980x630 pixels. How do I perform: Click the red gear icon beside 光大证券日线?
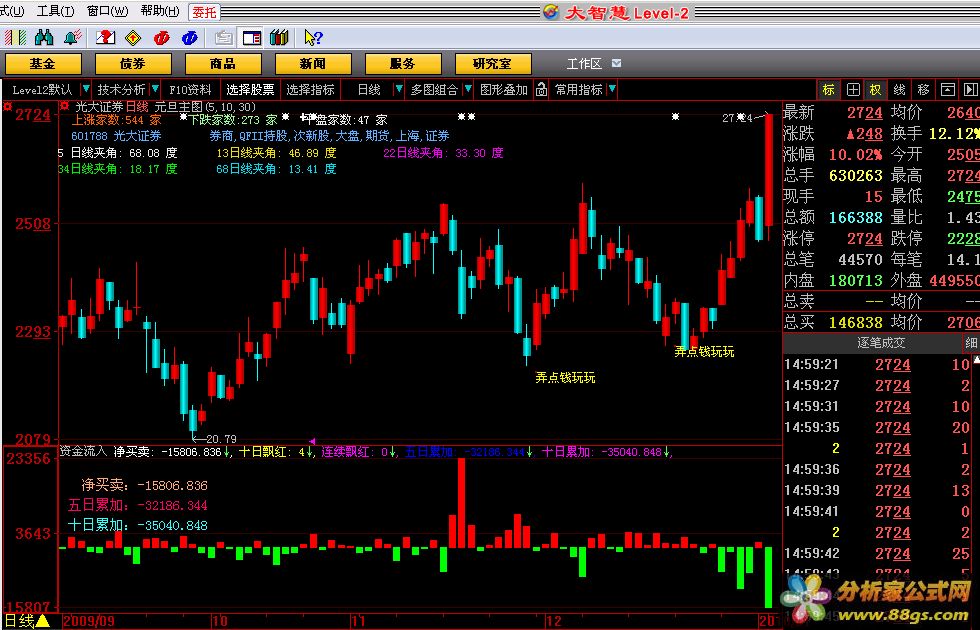64,106
